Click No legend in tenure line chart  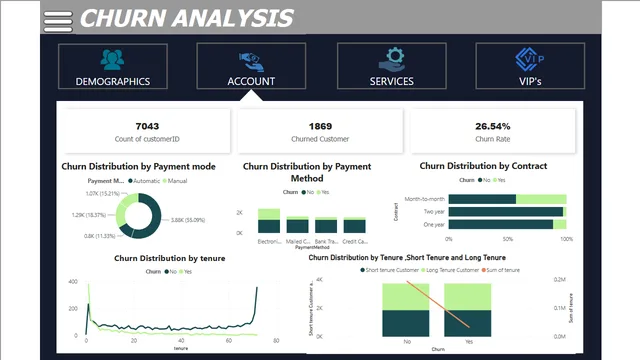coord(171,271)
